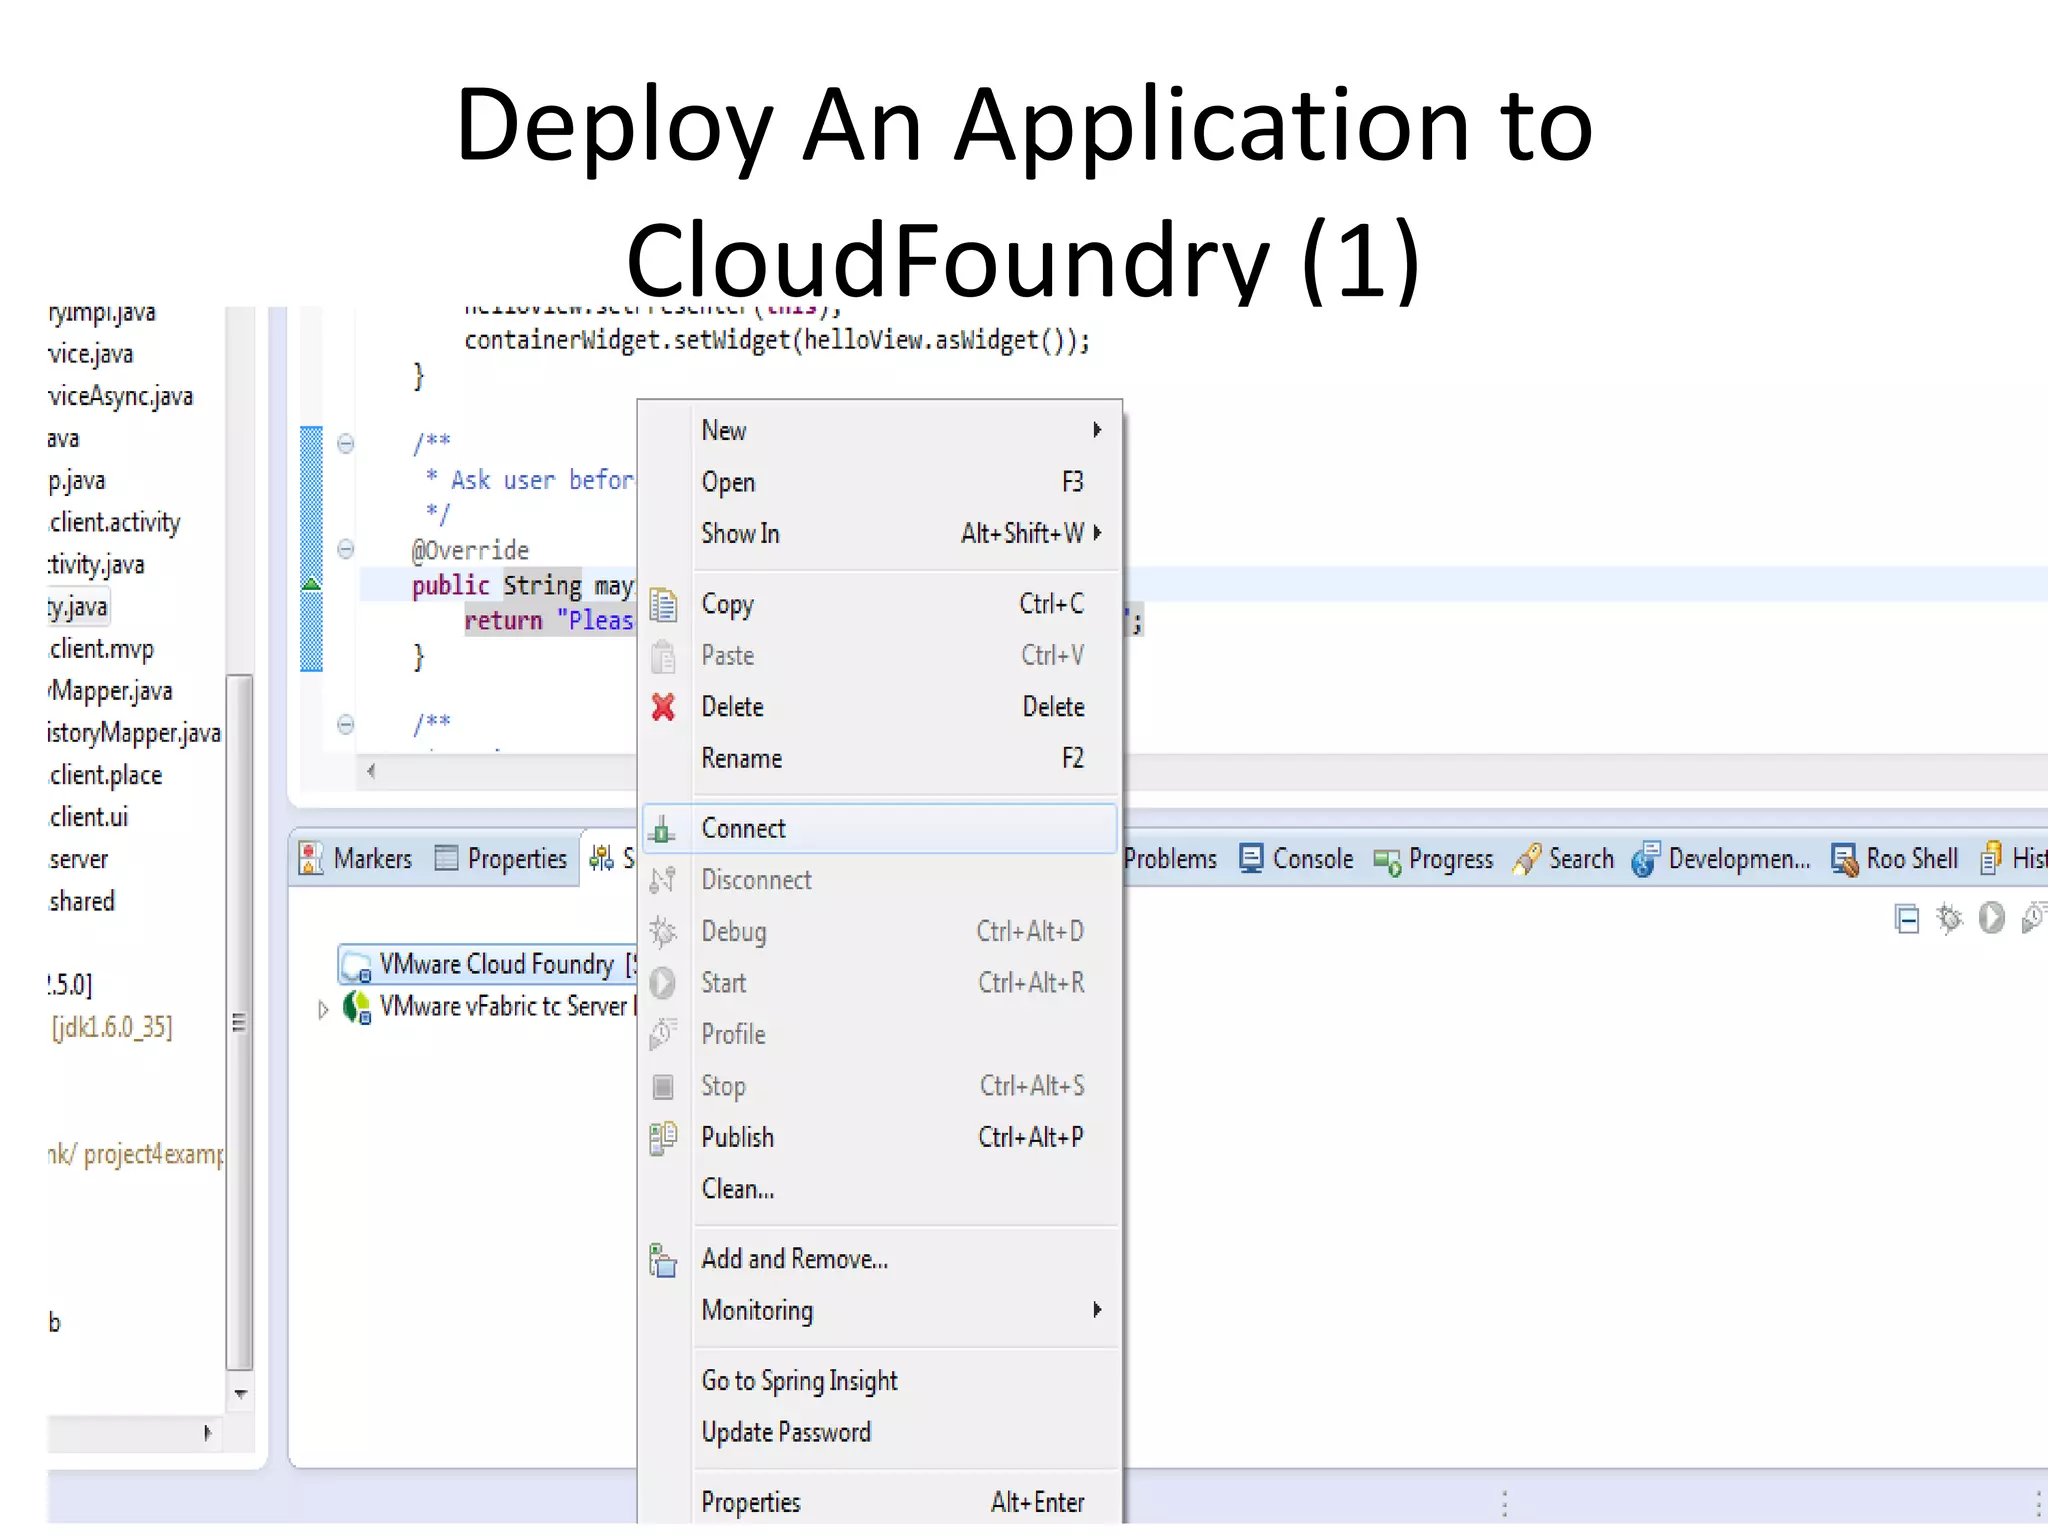Collapse the lower comment block fold marker

pyautogui.click(x=345, y=724)
